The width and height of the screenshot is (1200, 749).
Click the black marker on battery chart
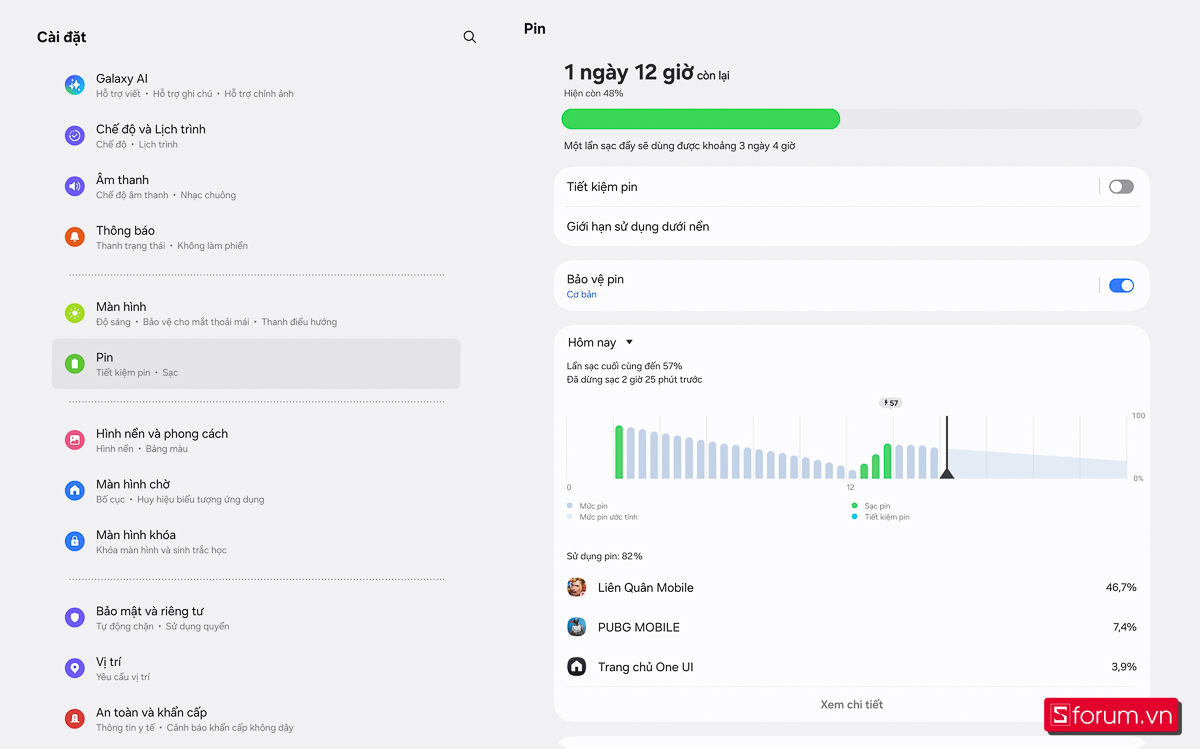pyautogui.click(x=947, y=472)
